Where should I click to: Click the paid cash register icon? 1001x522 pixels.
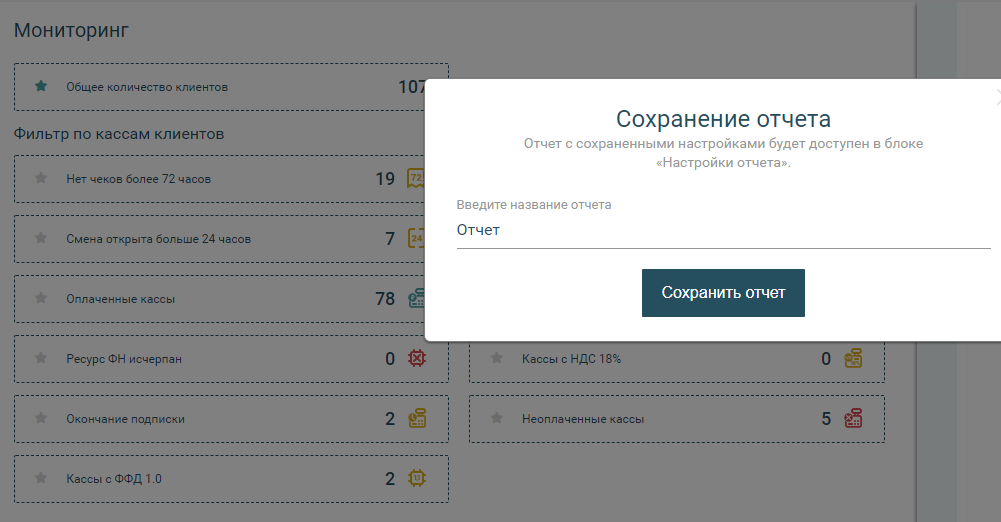pyautogui.click(x=416, y=298)
